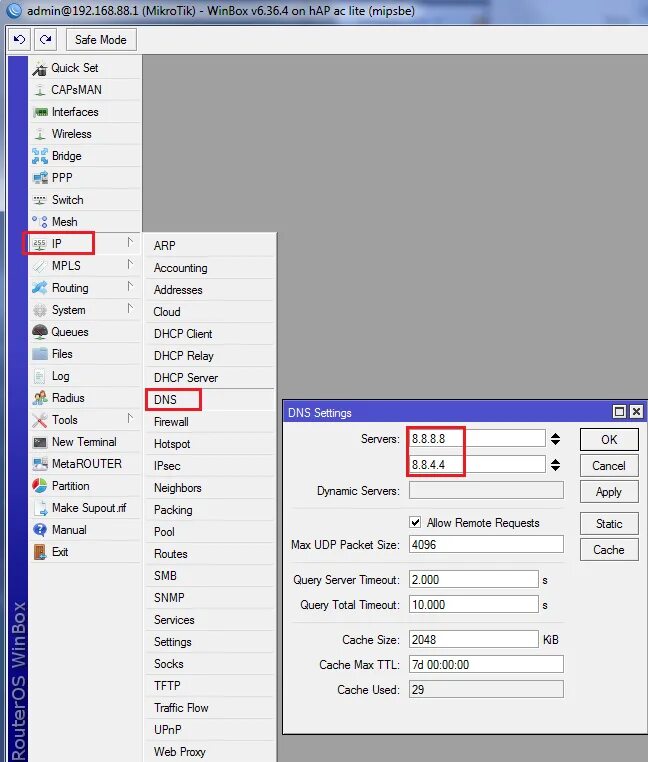
Task: Open Quick Set icon
Action: coord(40,69)
